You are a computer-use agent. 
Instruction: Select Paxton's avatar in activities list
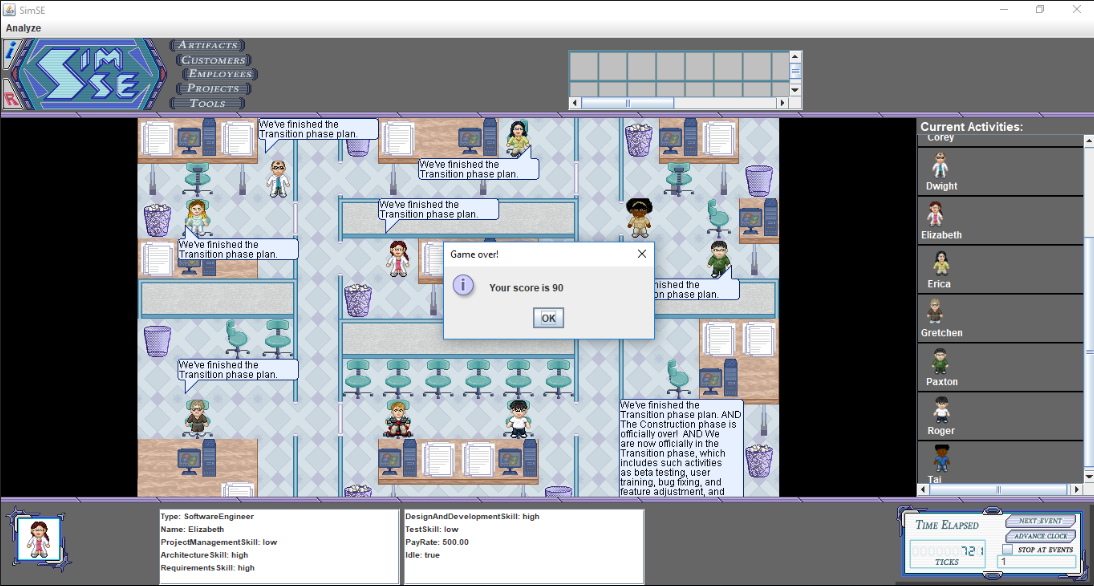[940, 361]
